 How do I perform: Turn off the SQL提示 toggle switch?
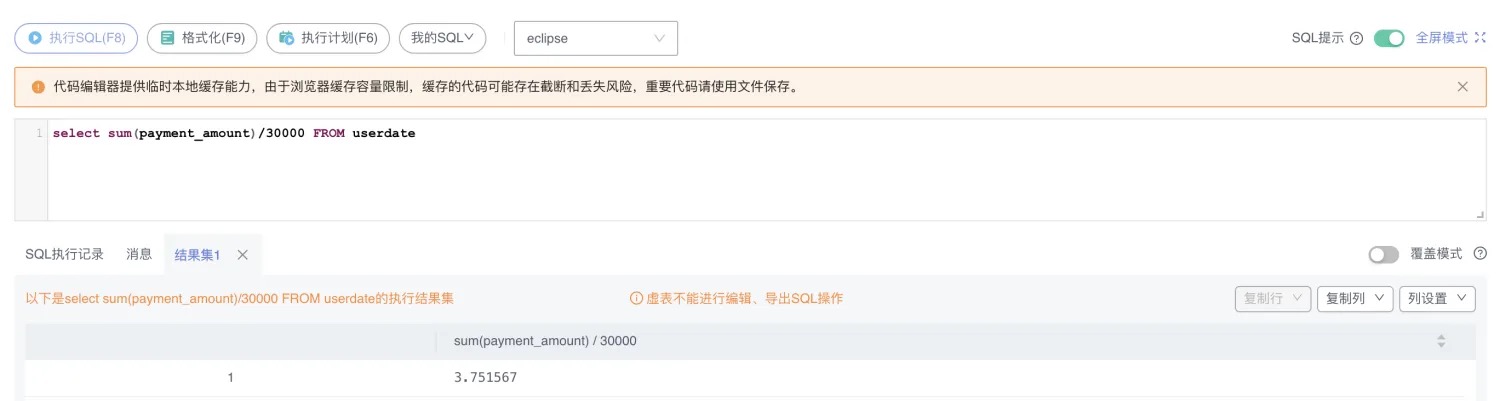[1389, 38]
